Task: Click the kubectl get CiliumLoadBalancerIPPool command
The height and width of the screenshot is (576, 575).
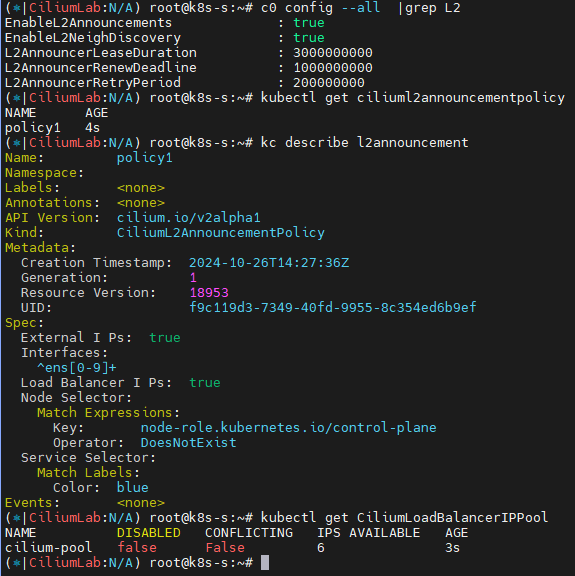Action: point(405,518)
